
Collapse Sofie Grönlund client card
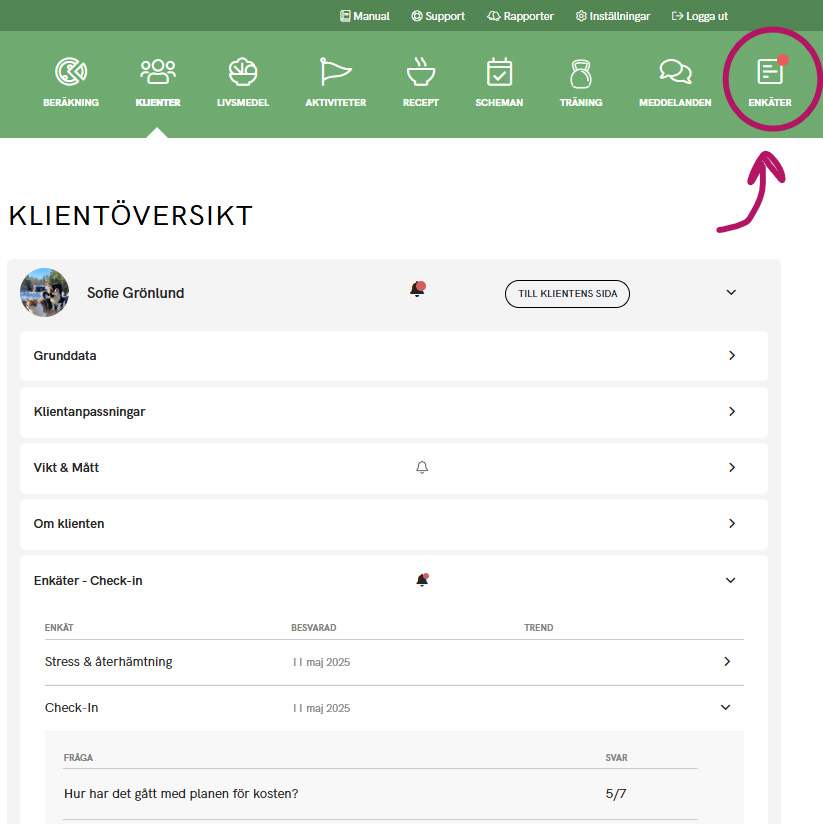730,293
